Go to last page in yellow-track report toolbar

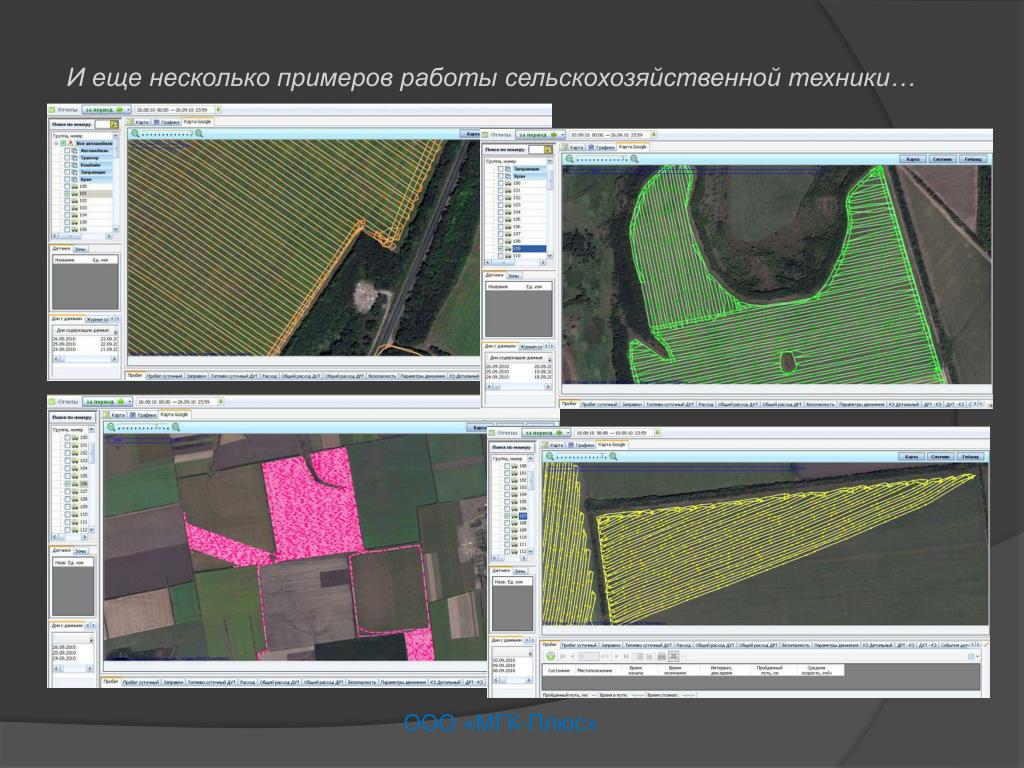(626, 656)
